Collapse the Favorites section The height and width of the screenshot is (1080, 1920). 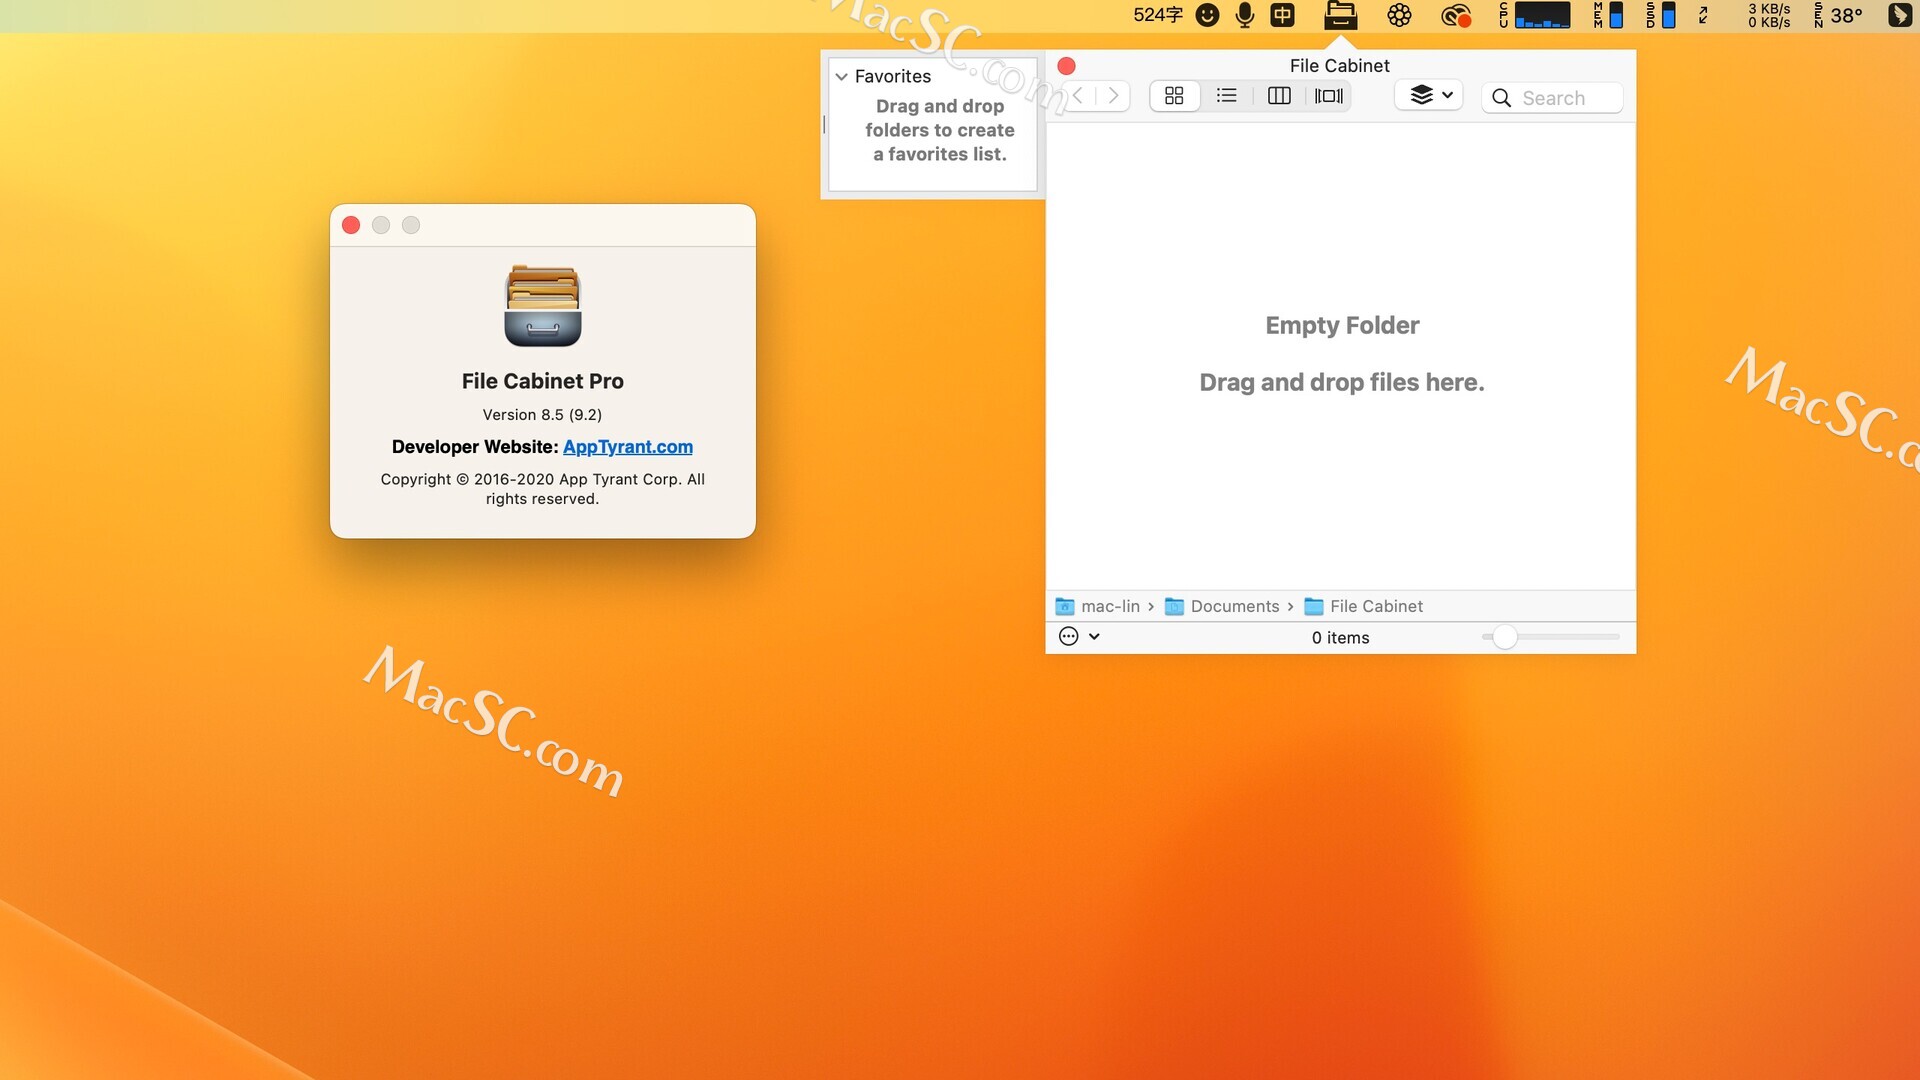pyautogui.click(x=841, y=76)
